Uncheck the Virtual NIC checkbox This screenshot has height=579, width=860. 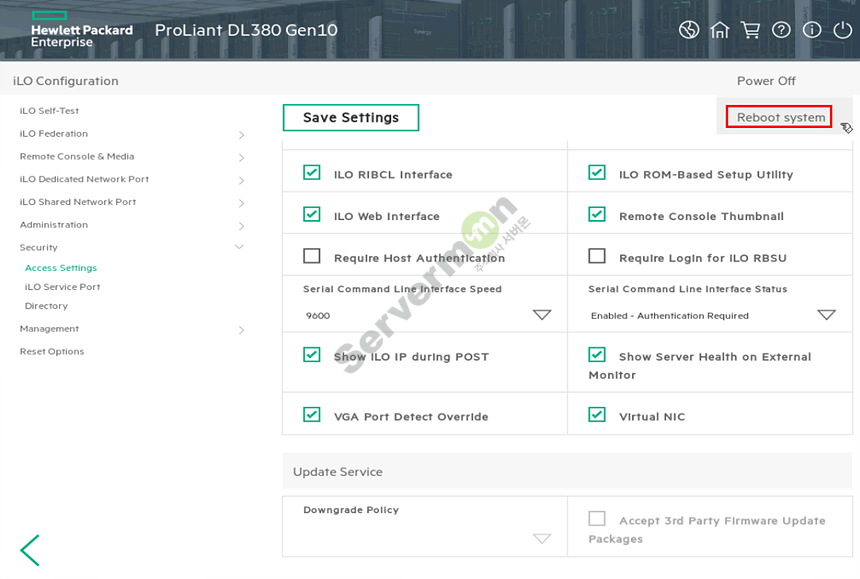(597, 415)
